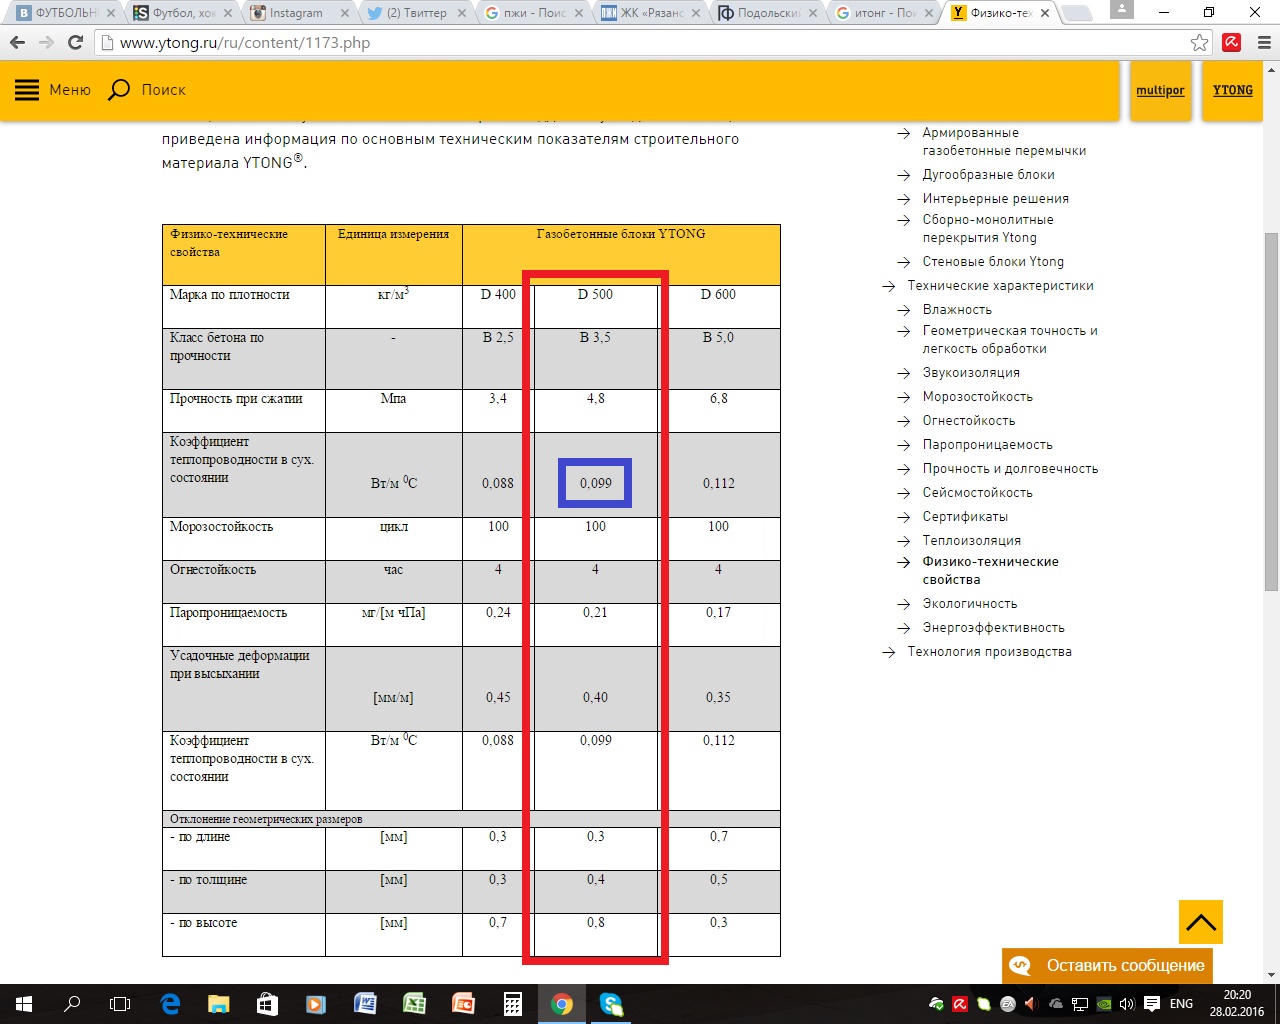The width and height of the screenshot is (1280, 1024).
Task: Switch to the Твиттер tab
Action: [x=415, y=13]
